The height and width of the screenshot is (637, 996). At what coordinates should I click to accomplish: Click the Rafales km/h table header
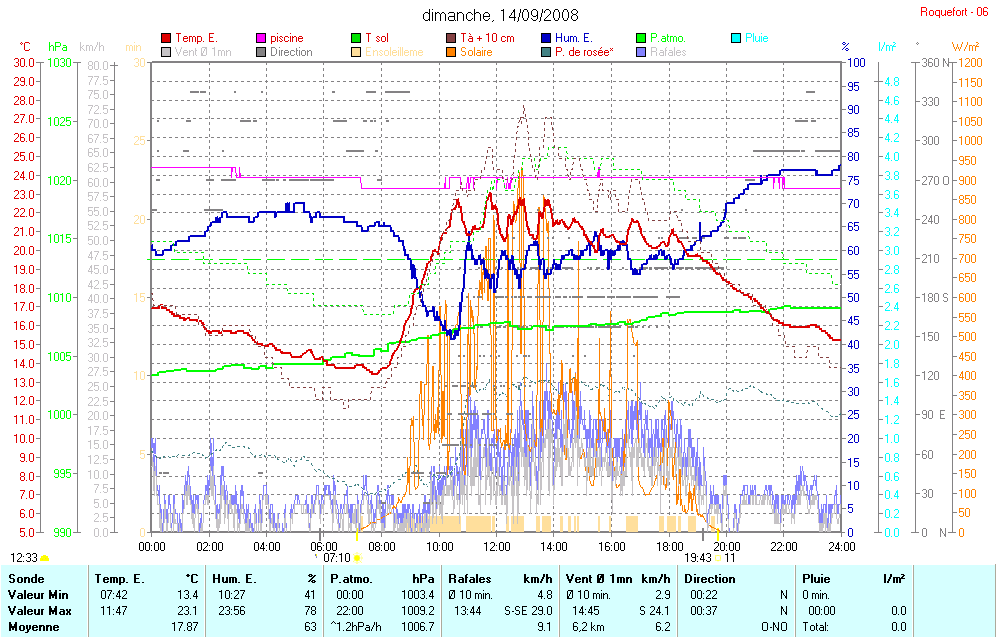coord(500,579)
